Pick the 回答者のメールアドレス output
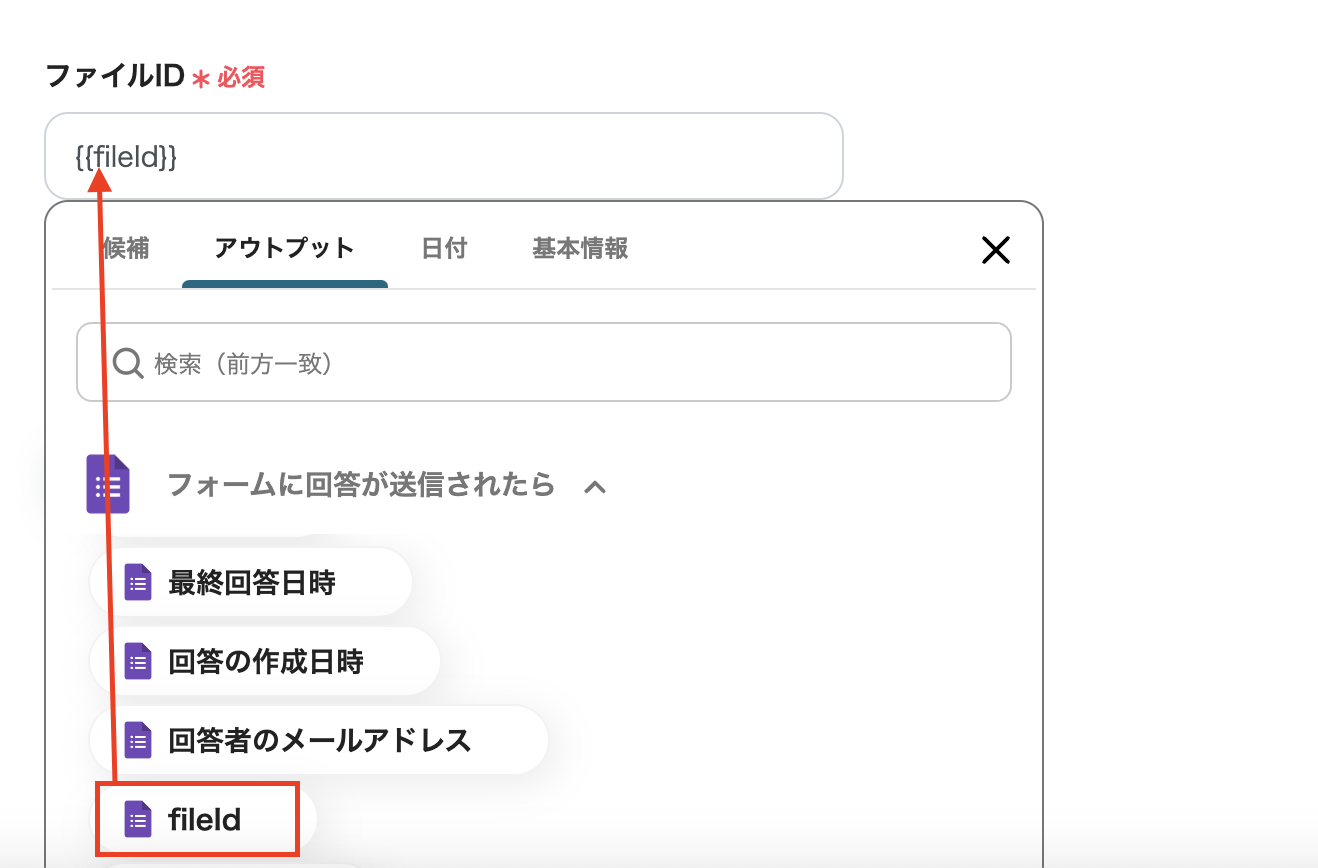The width and height of the screenshot is (1318, 868). [x=319, y=740]
